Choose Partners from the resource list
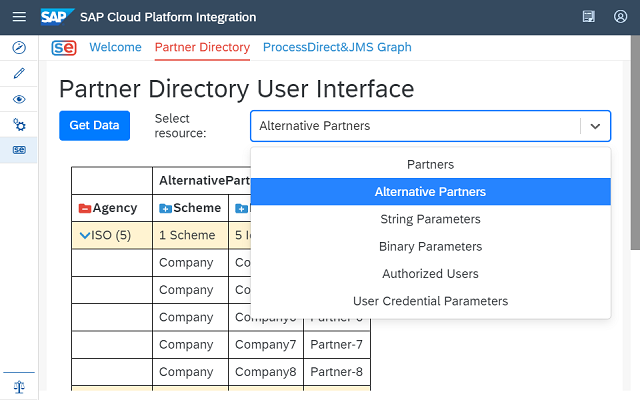The height and width of the screenshot is (400, 640). (x=430, y=164)
